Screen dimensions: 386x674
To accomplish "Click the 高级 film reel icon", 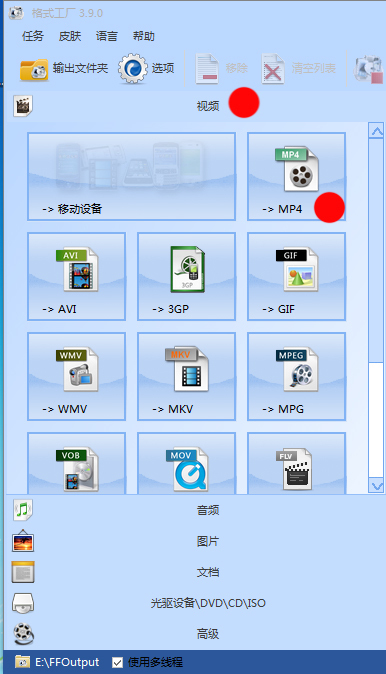I will click(23, 634).
